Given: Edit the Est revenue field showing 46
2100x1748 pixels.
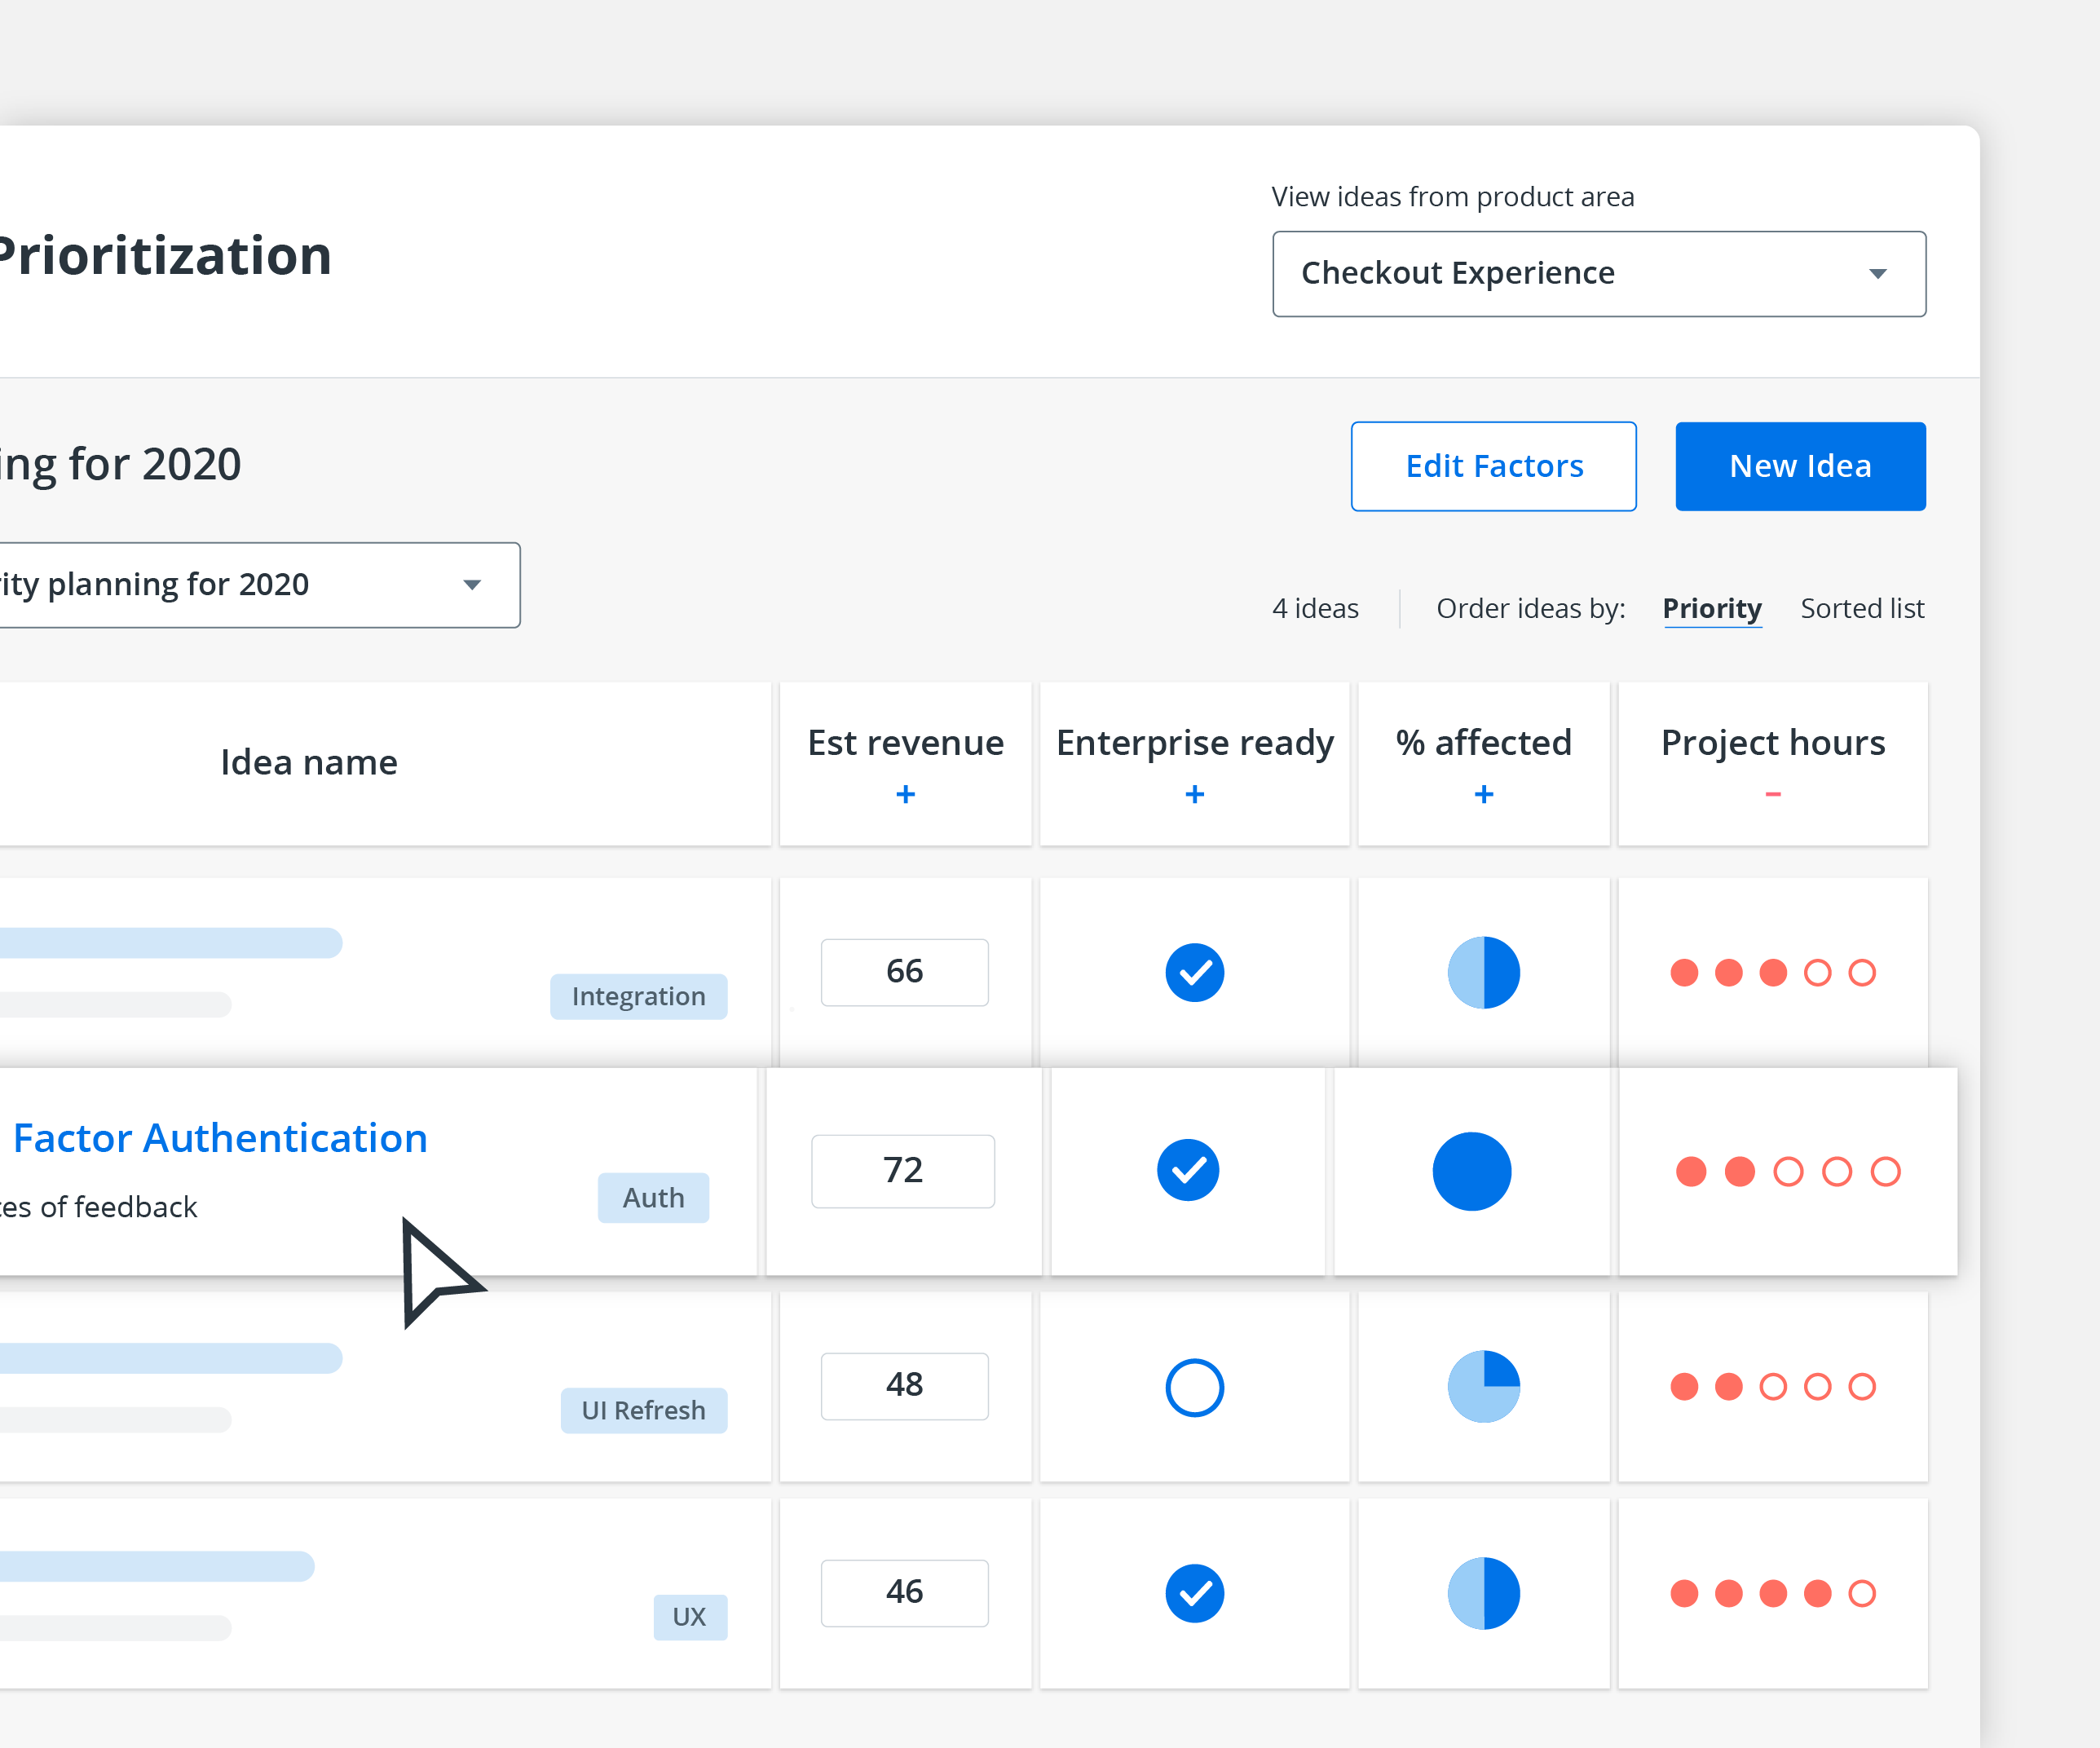Looking at the screenshot, I should click(x=905, y=1593).
